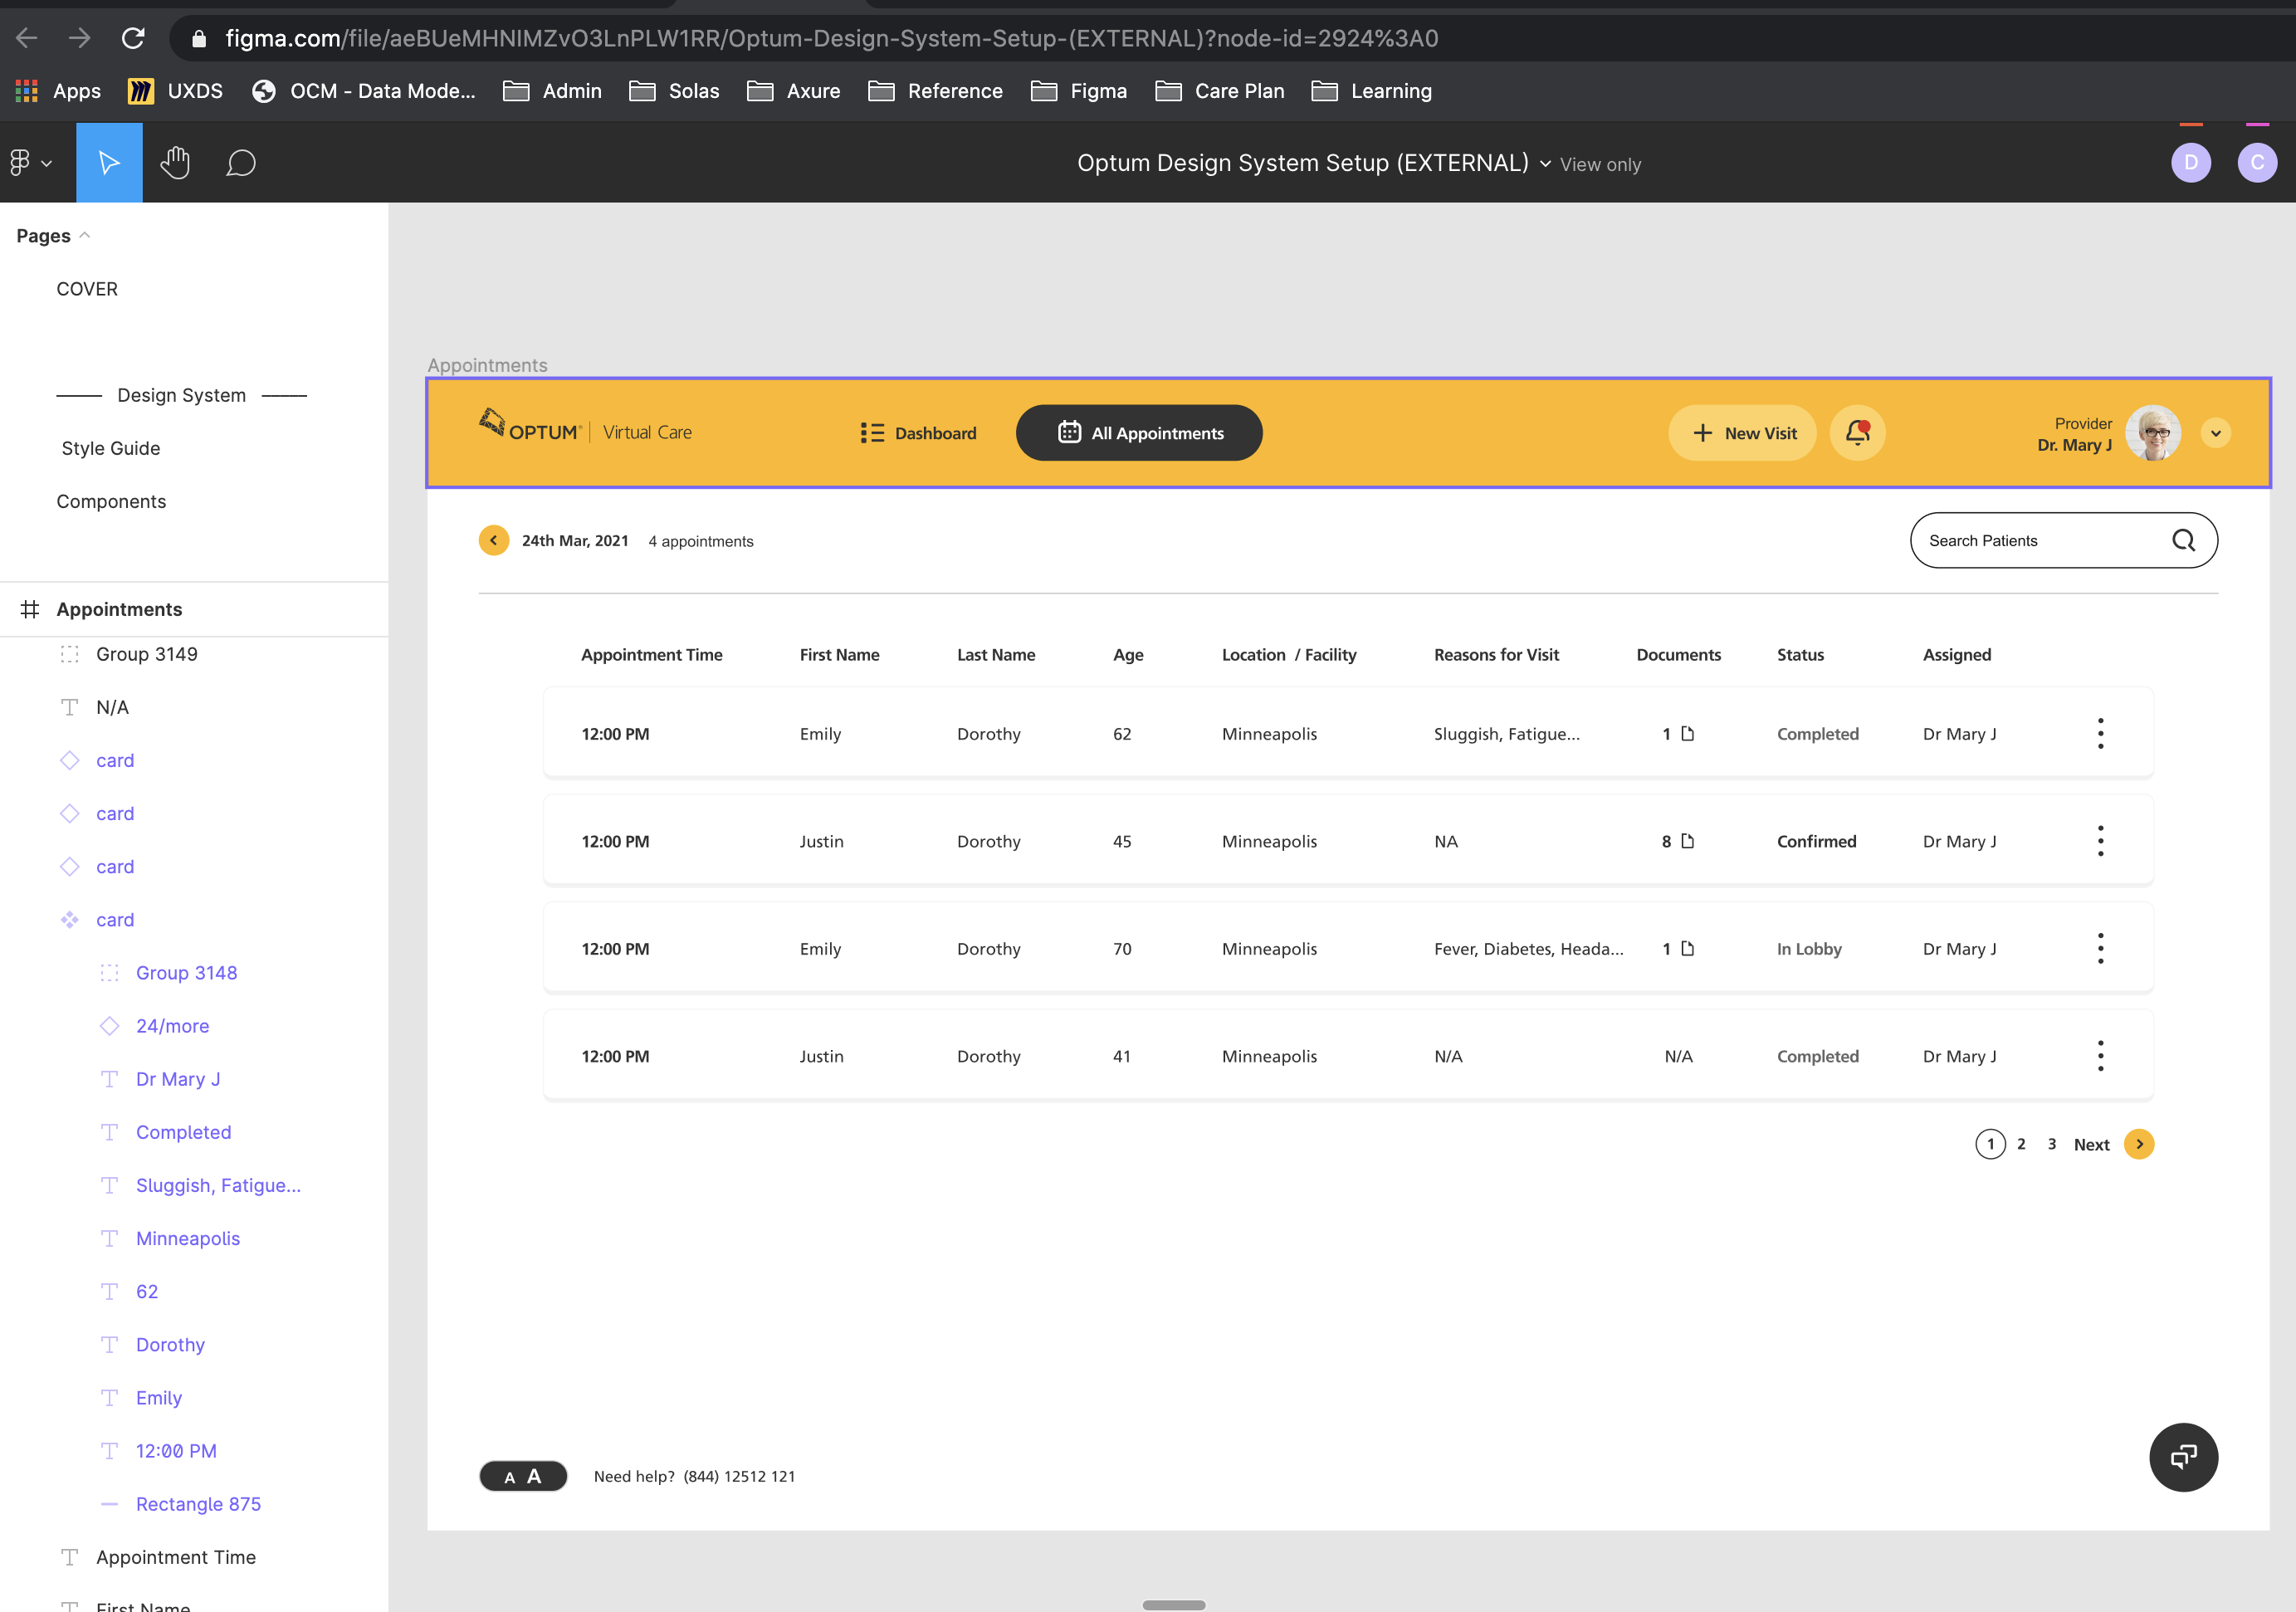Click the user avatar D in the toolbar
Screen dimensions: 2296x1612
point(2191,162)
